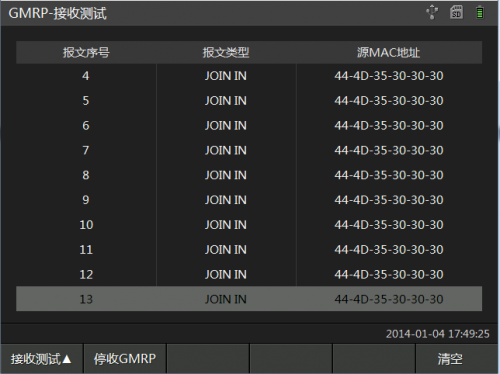Click the 清空 button to clear list
The image size is (500, 374).
[x=457, y=359]
